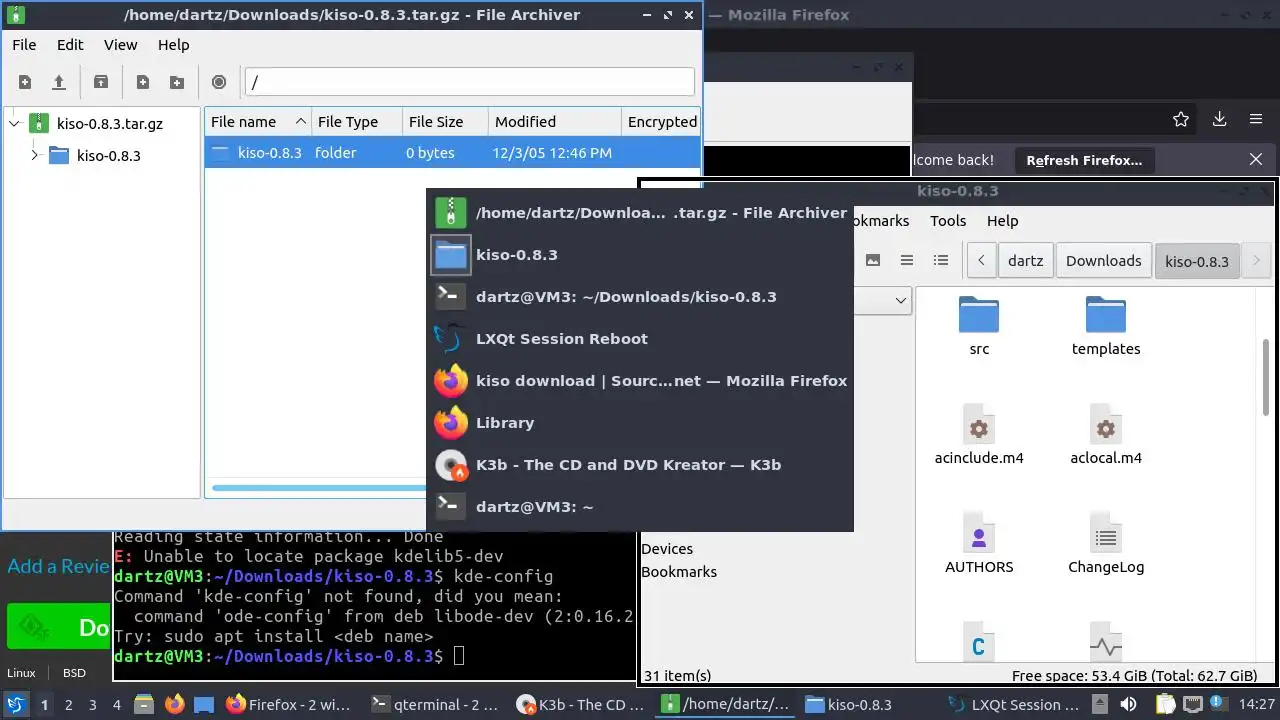Click Bookmarks in file manager side pane

pyautogui.click(x=679, y=572)
